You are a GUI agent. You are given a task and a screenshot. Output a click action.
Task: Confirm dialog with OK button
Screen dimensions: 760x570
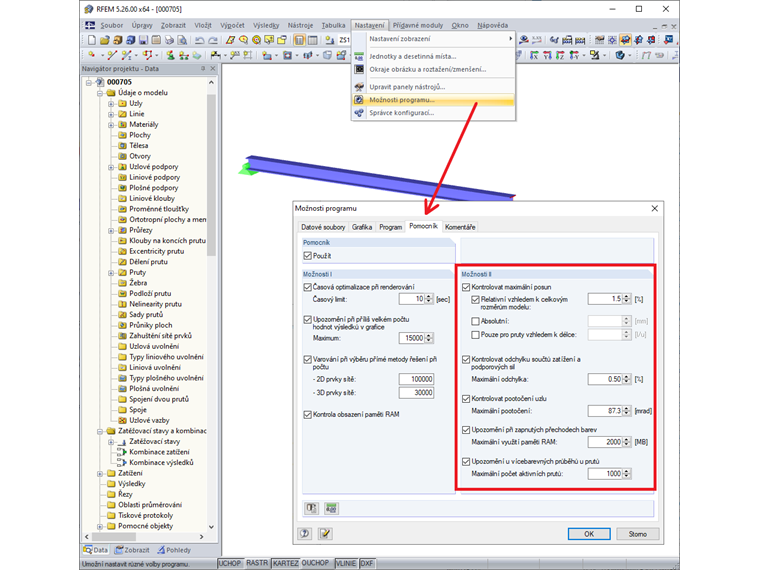point(589,534)
